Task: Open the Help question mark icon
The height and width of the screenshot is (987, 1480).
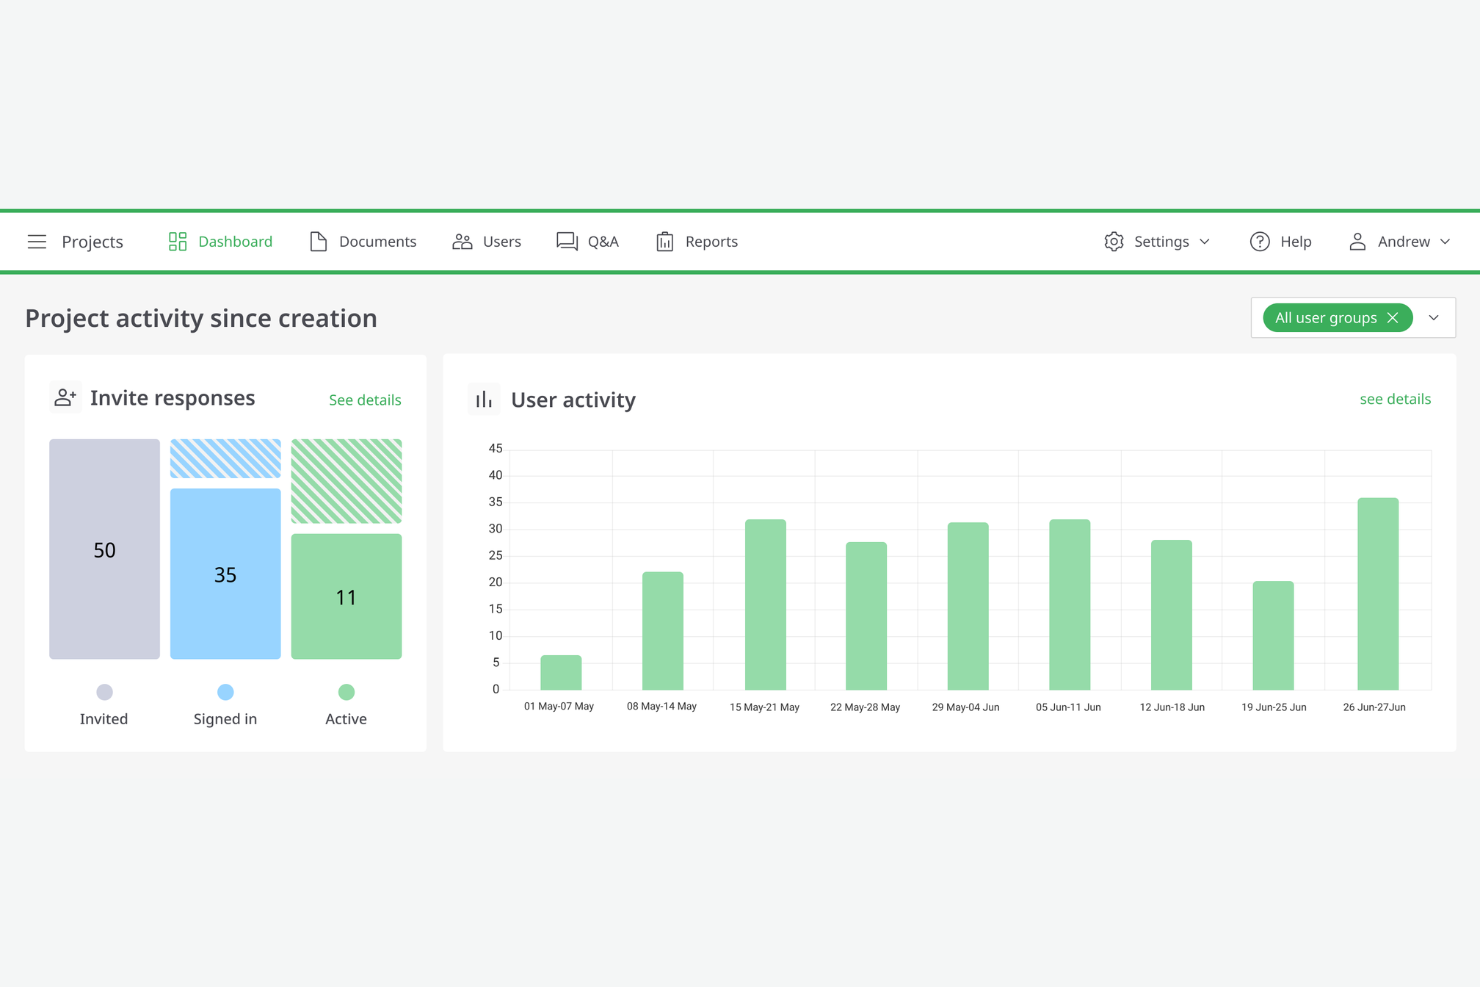Action: pos(1259,241)
